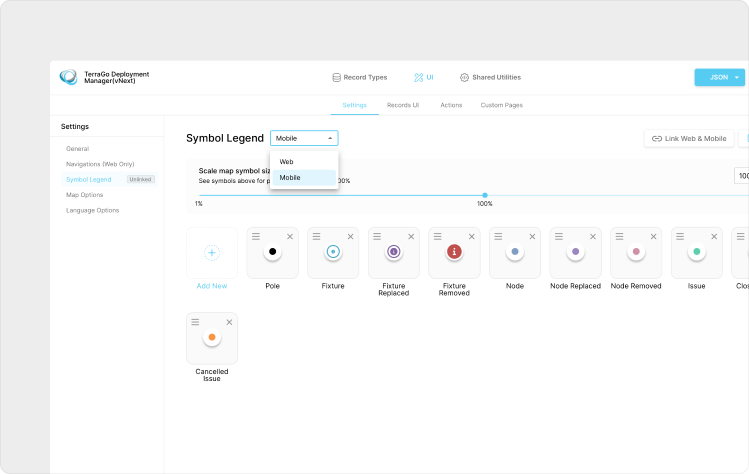749x474 pixels.
Task: Open the Symbol Legend platform dropdown
Action: coord(304,139)
